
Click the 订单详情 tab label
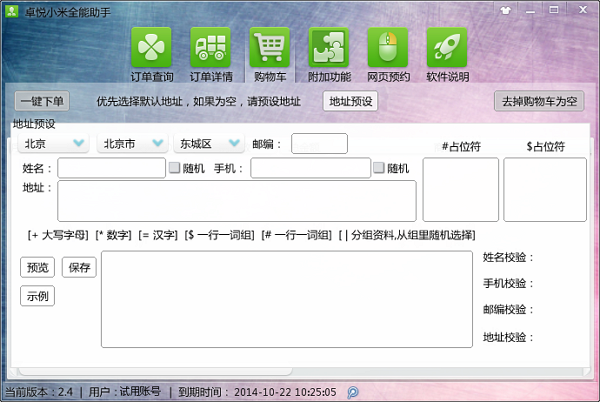pos(211,77)
